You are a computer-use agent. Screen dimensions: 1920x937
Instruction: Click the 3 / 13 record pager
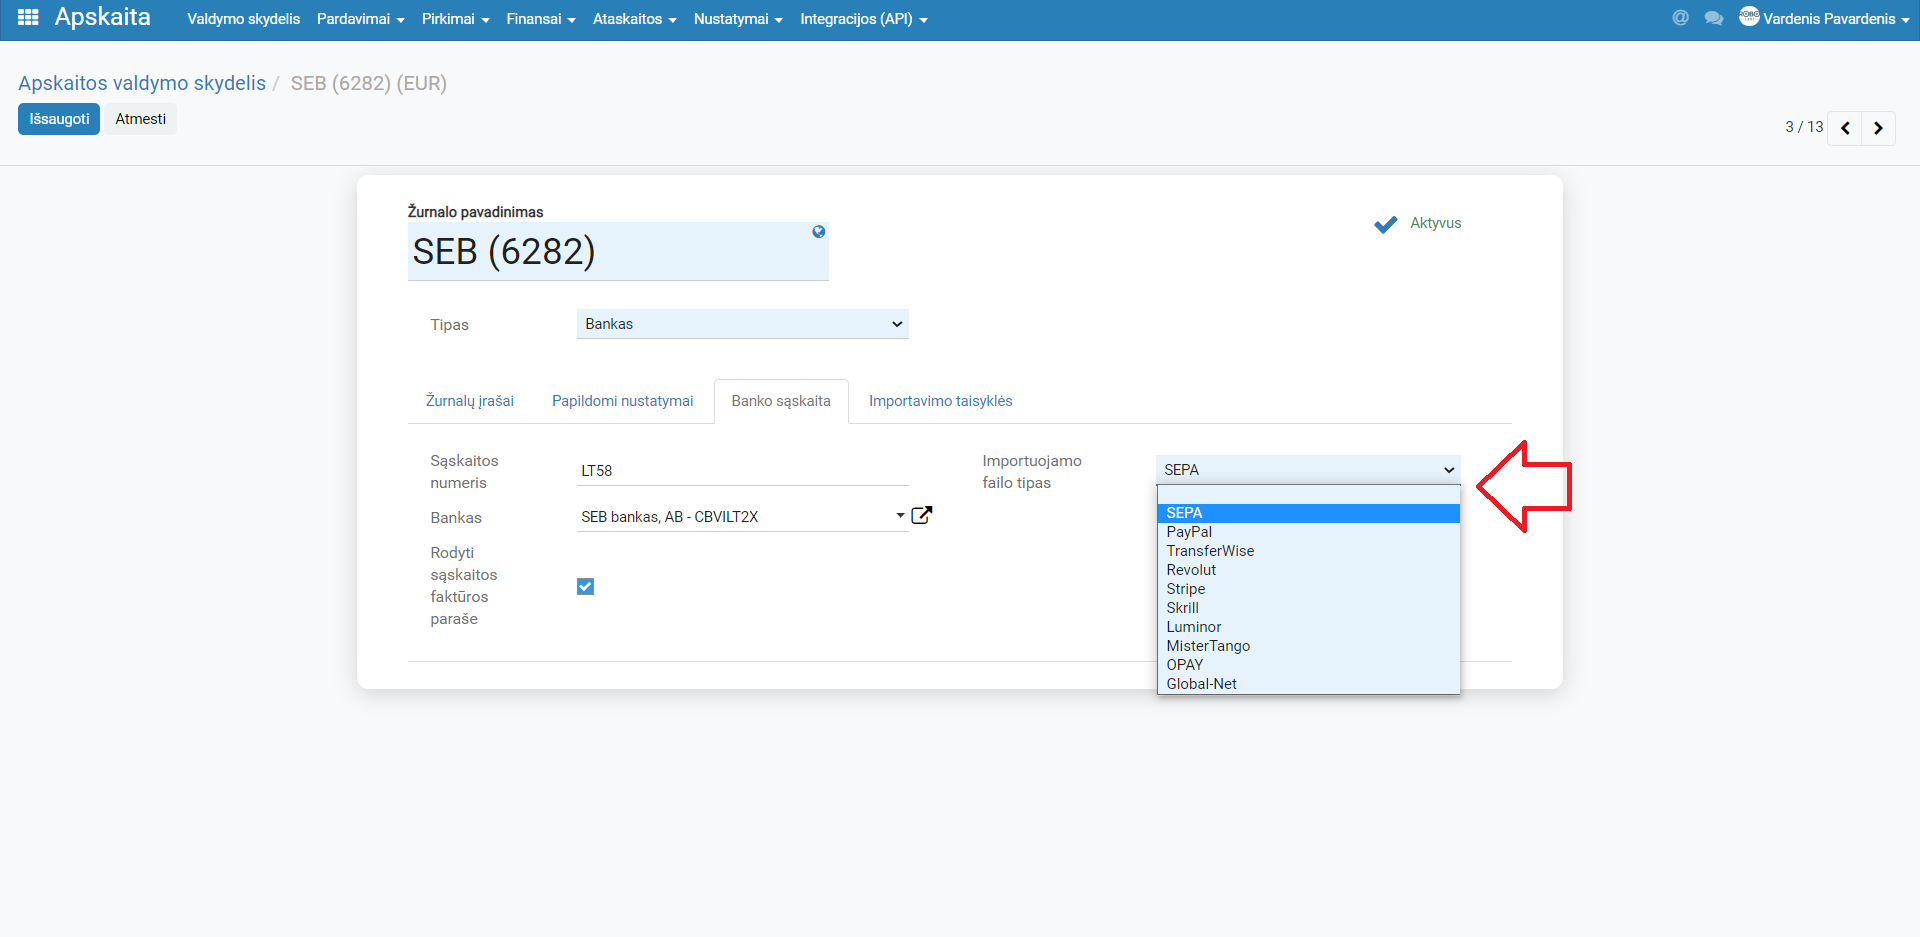(x=1804, y=127)
